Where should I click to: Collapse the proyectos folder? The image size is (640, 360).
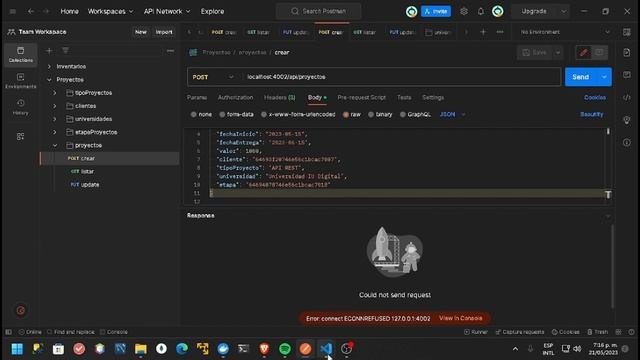coord(55,145)
